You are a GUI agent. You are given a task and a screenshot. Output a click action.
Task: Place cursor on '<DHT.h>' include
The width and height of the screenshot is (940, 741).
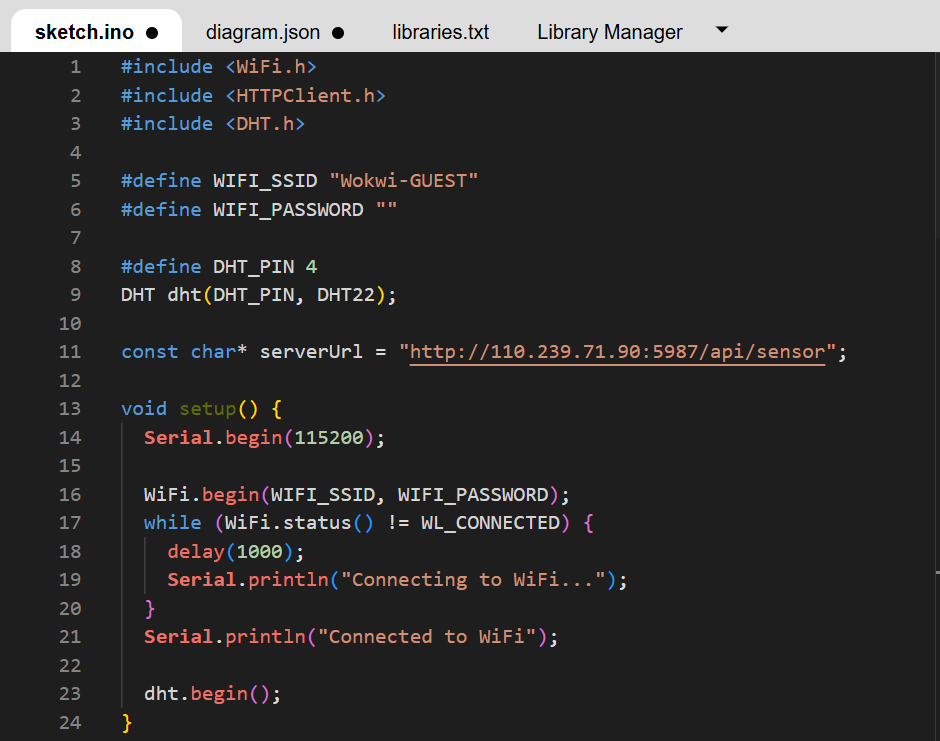[265, 124]
